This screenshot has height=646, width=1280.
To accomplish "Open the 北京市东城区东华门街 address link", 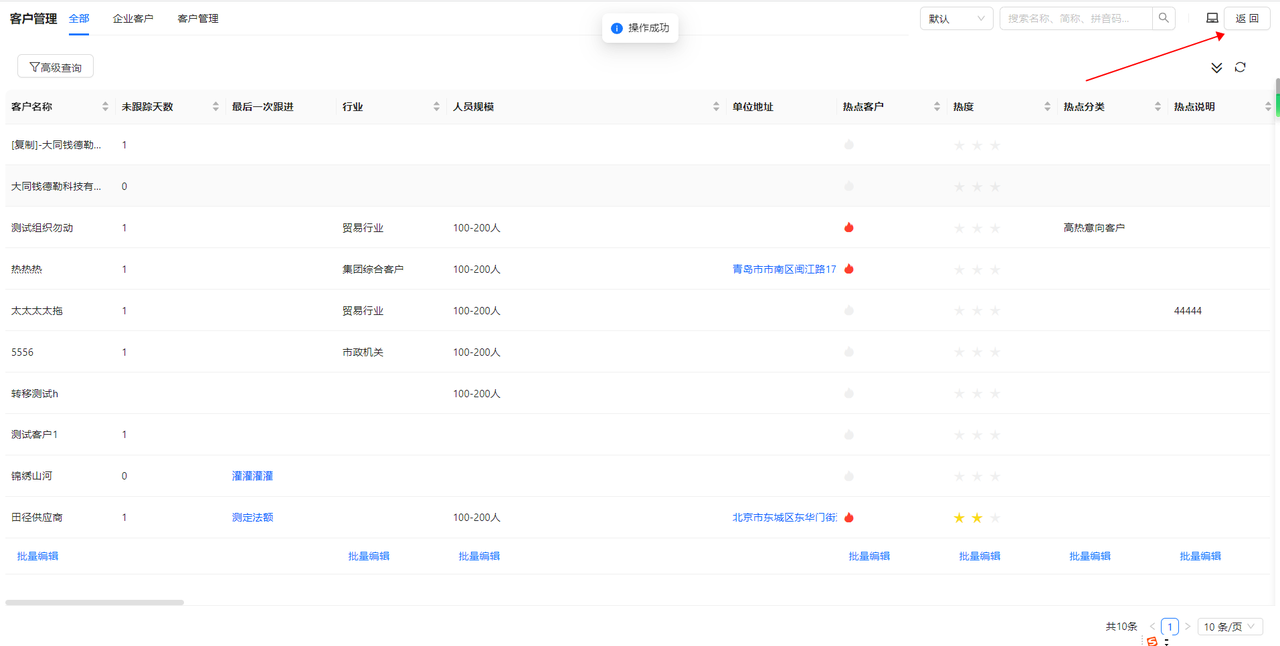I will coord(784,517).
